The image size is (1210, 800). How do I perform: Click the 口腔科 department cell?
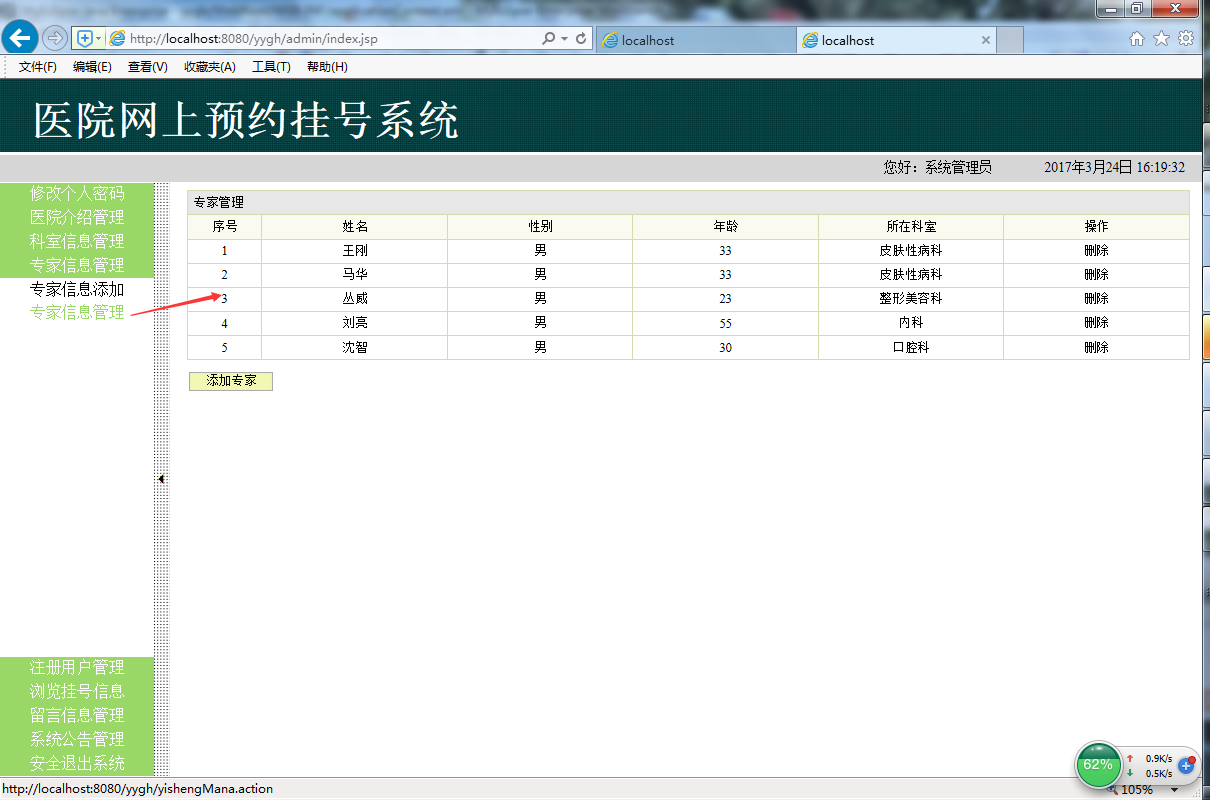point(911,348)
